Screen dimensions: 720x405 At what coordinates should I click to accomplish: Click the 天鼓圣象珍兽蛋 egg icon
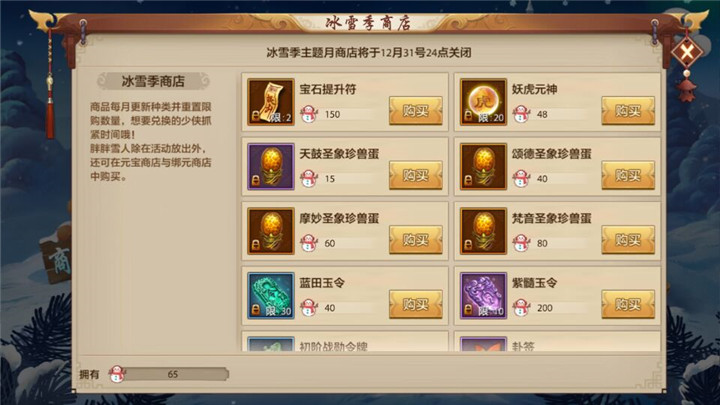pyautogui.click(x=270, y=166)
